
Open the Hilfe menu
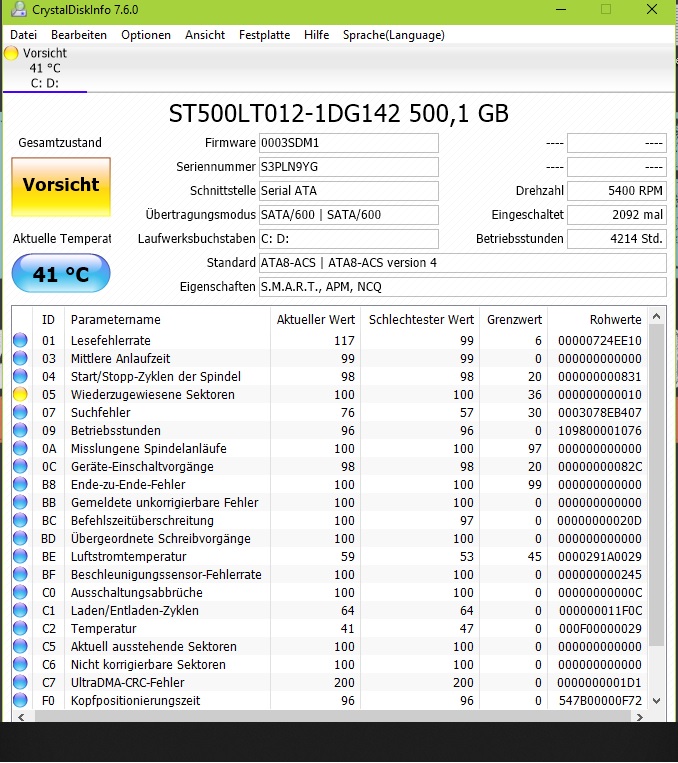pos(316,35)
